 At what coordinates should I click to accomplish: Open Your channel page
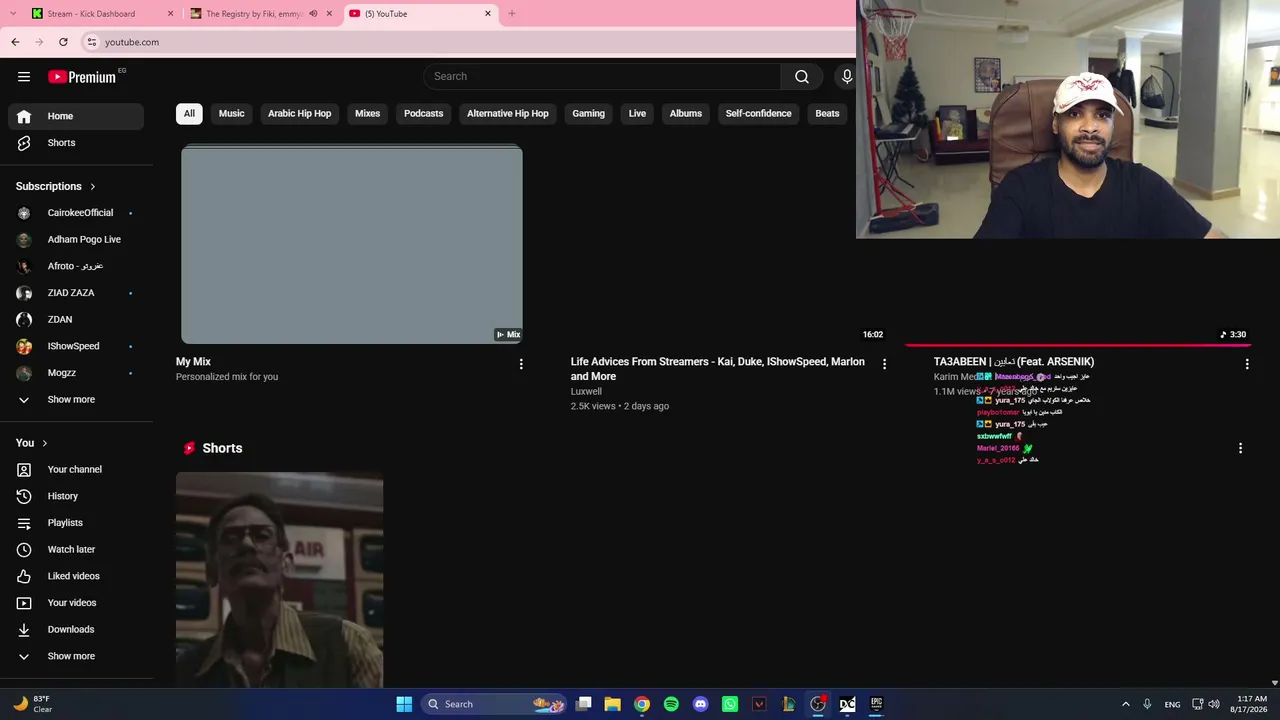click(76, 469)
